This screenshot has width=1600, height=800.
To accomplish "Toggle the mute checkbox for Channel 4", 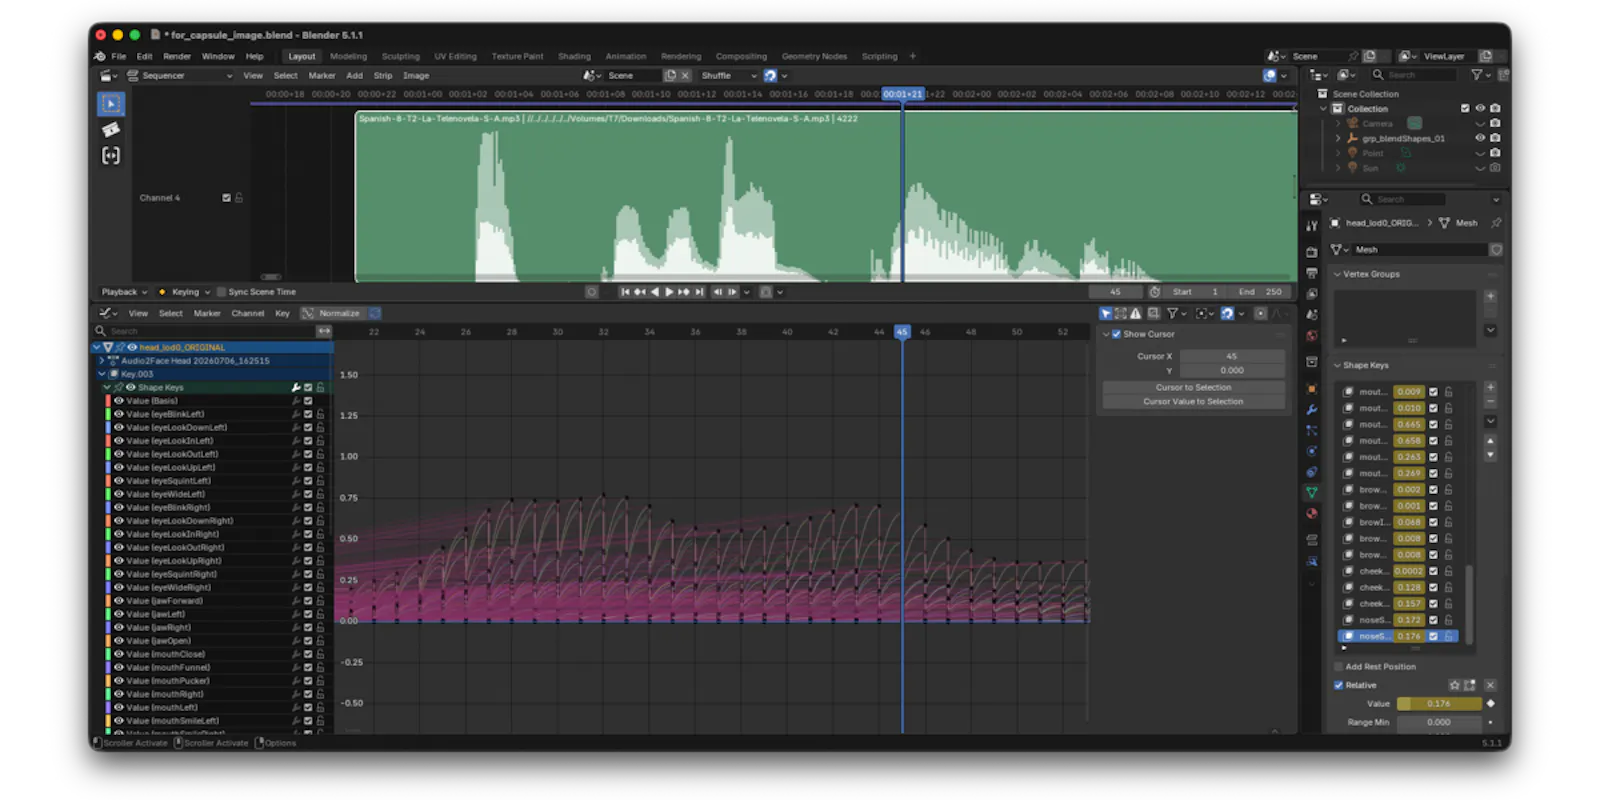I will (x=226, y=198).
